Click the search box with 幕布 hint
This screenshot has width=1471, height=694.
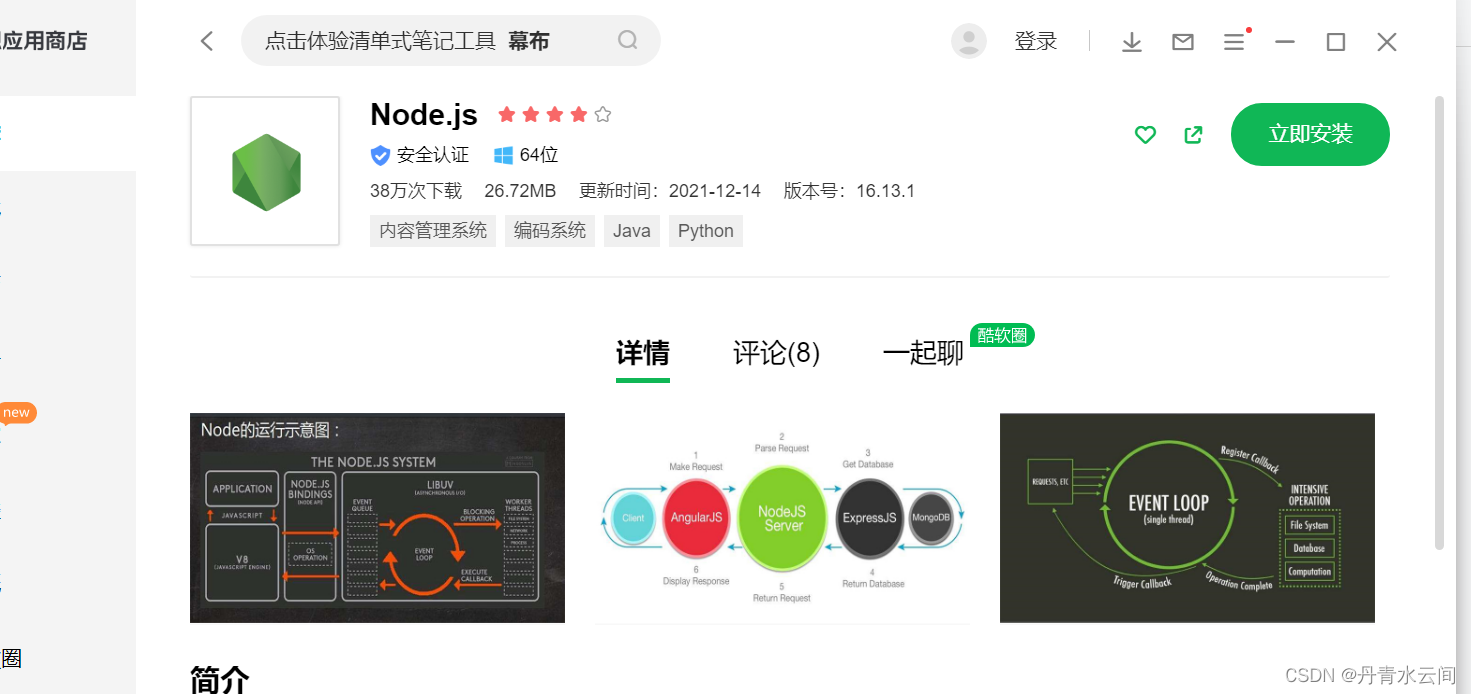click(451, 41)
